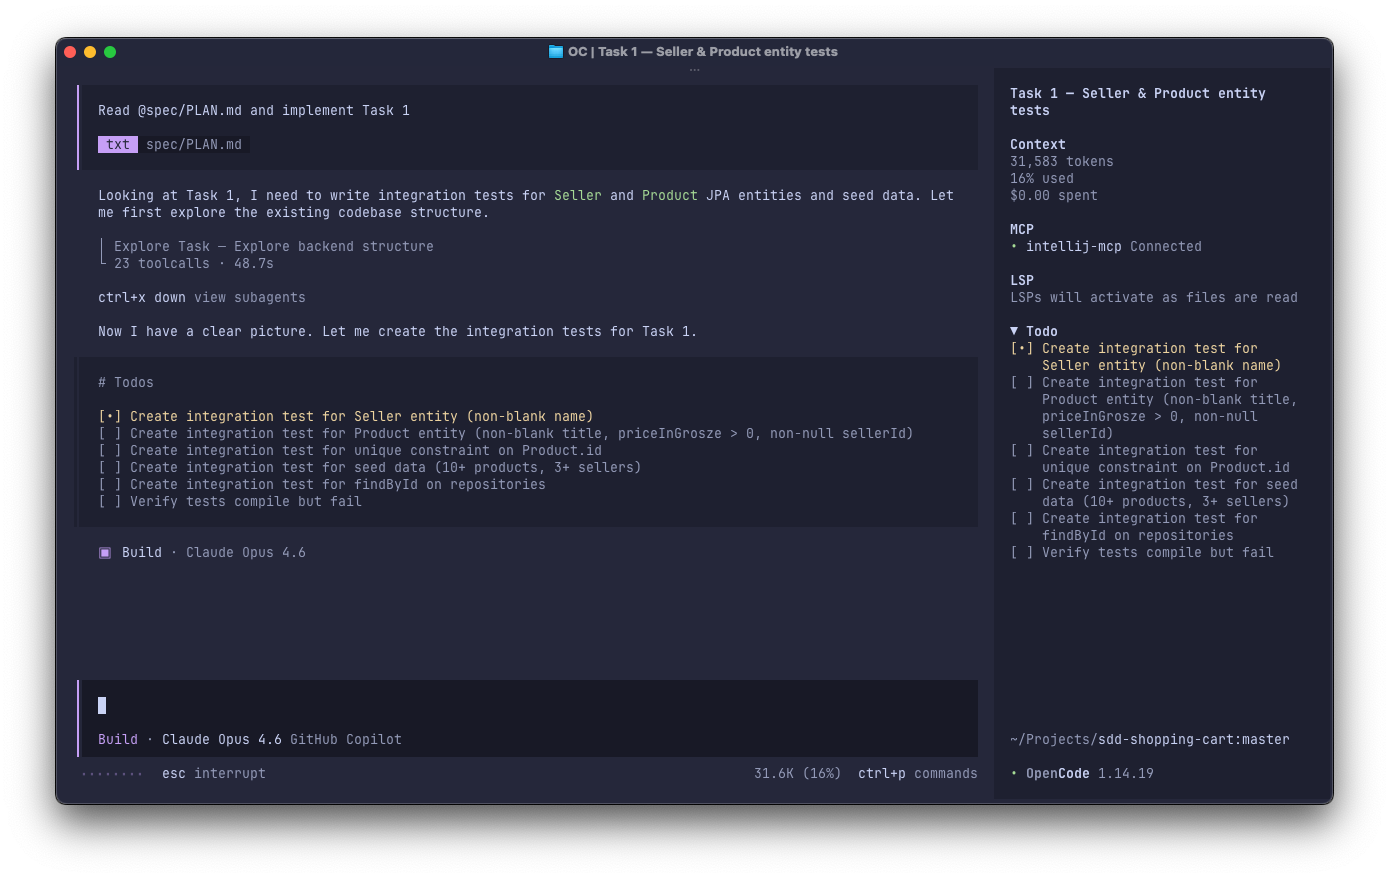
Task: Toggle sidebar checkbox for Seller entity test
Action: (x=1022, y=348)
